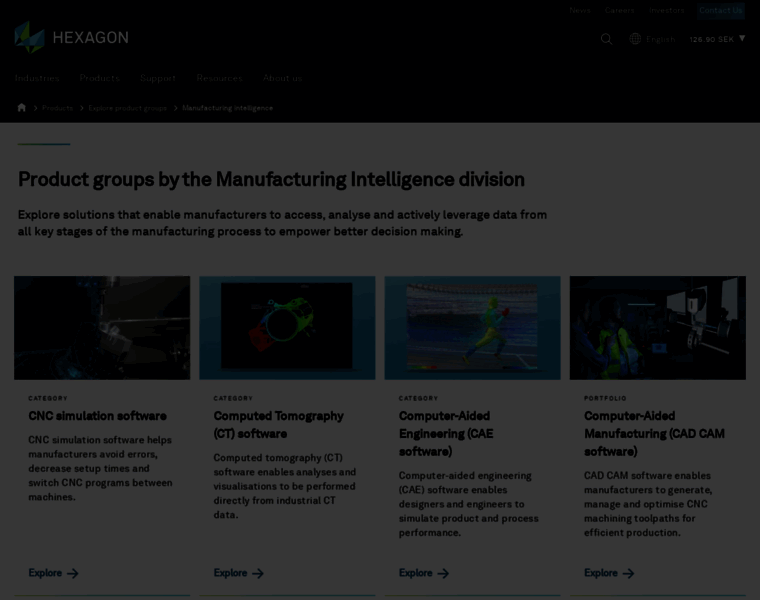The width and height of the screenshot is (760, 600).
Task: Open Computed Tomography software thumbnail image
Action: (x=287, y=328)
